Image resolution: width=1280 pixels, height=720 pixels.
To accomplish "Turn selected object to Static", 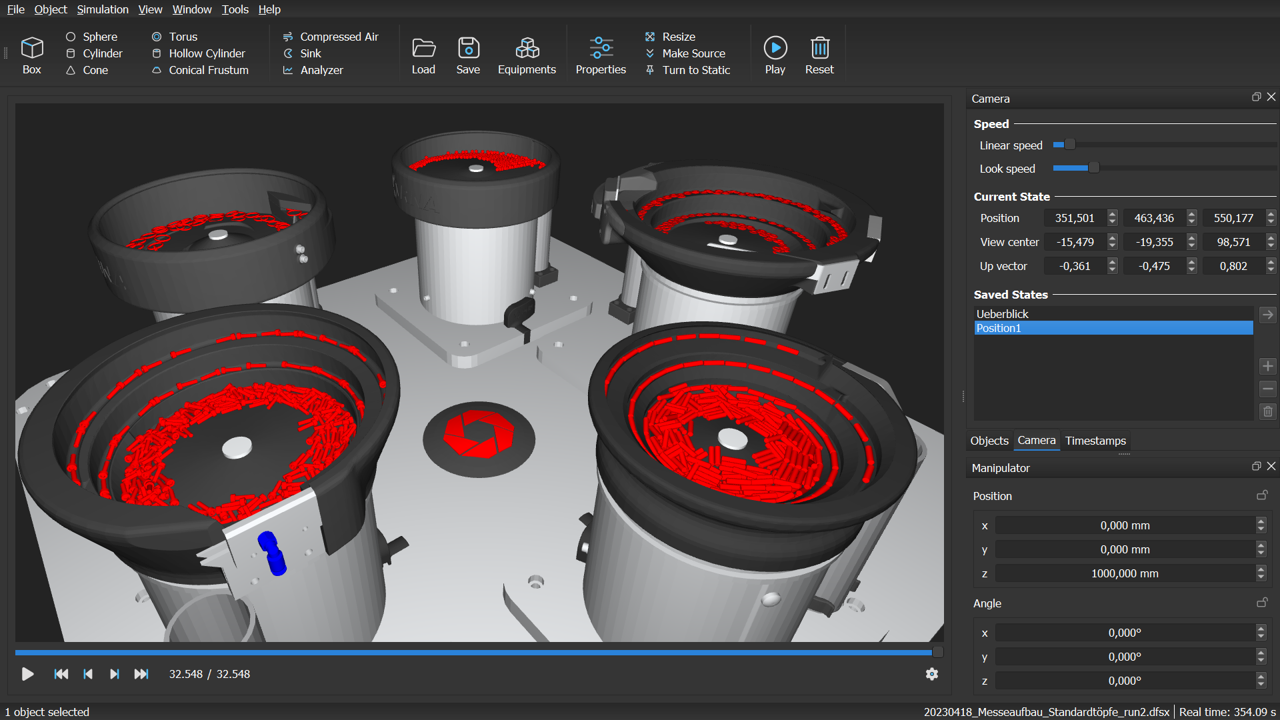I will 687,70.
